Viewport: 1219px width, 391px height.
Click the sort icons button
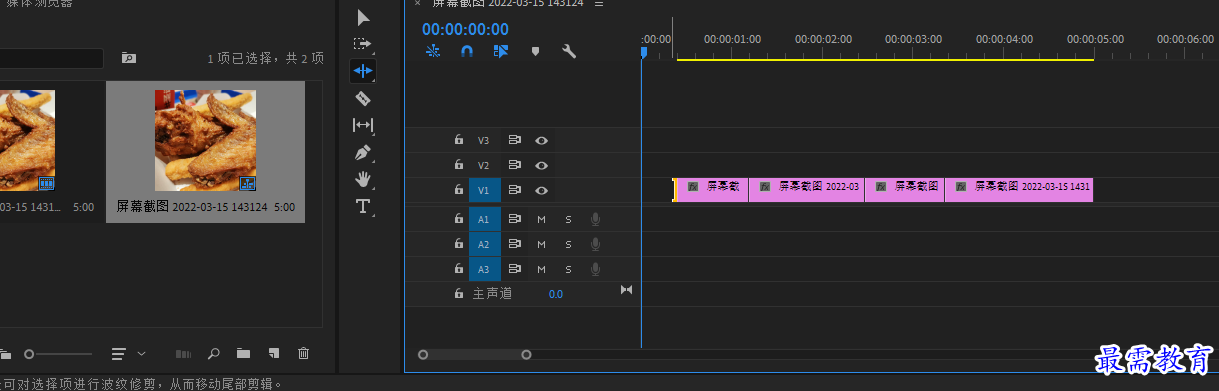[x=119, y=354]
